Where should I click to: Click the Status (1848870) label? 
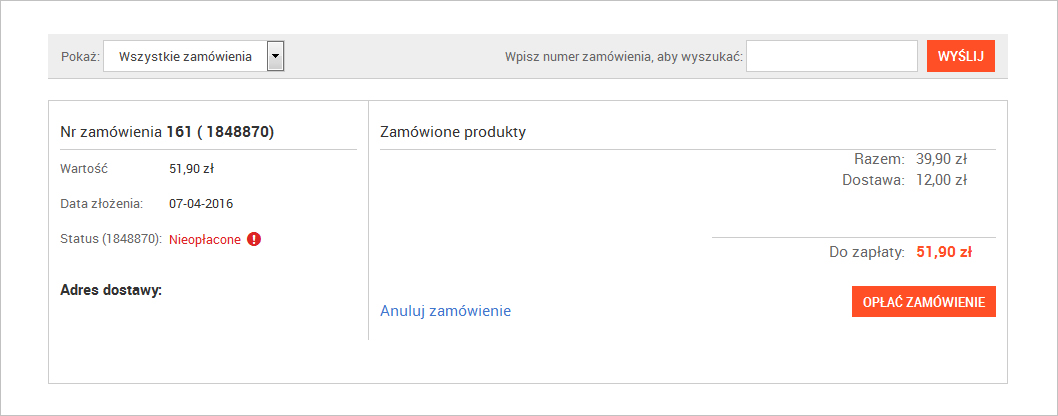(111, 239)
